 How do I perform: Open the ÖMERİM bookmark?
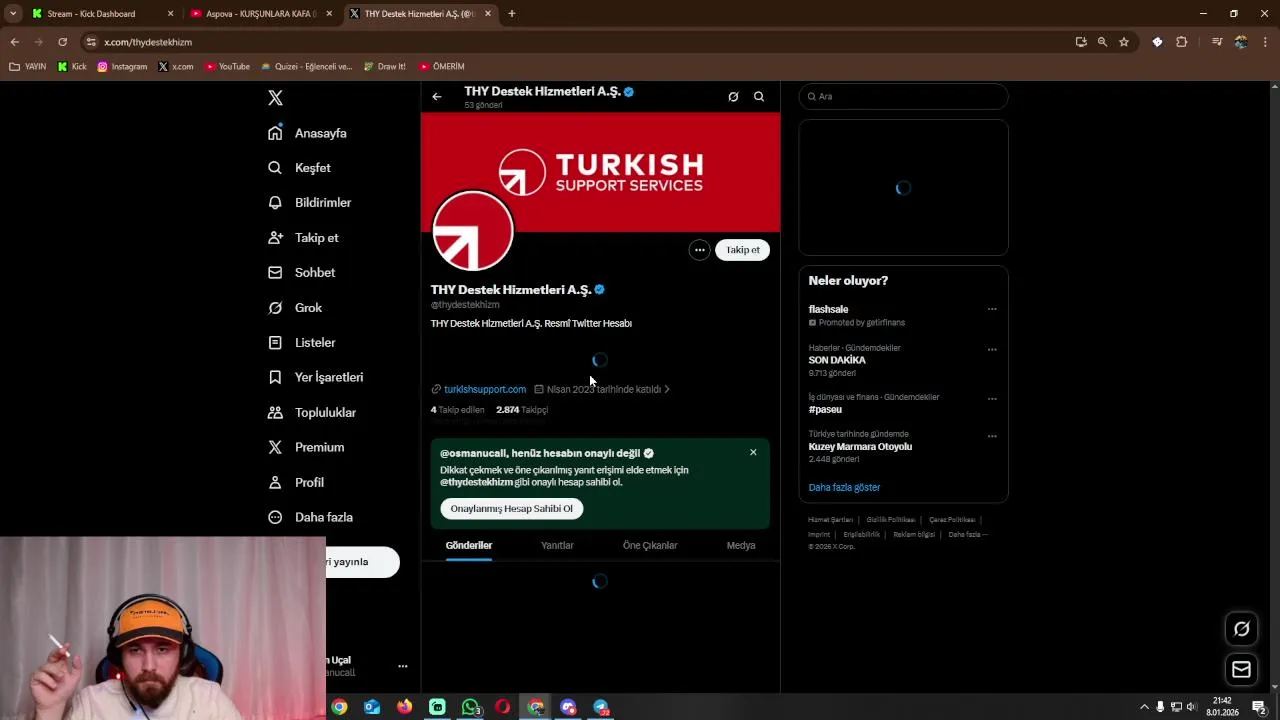(441, 67)
